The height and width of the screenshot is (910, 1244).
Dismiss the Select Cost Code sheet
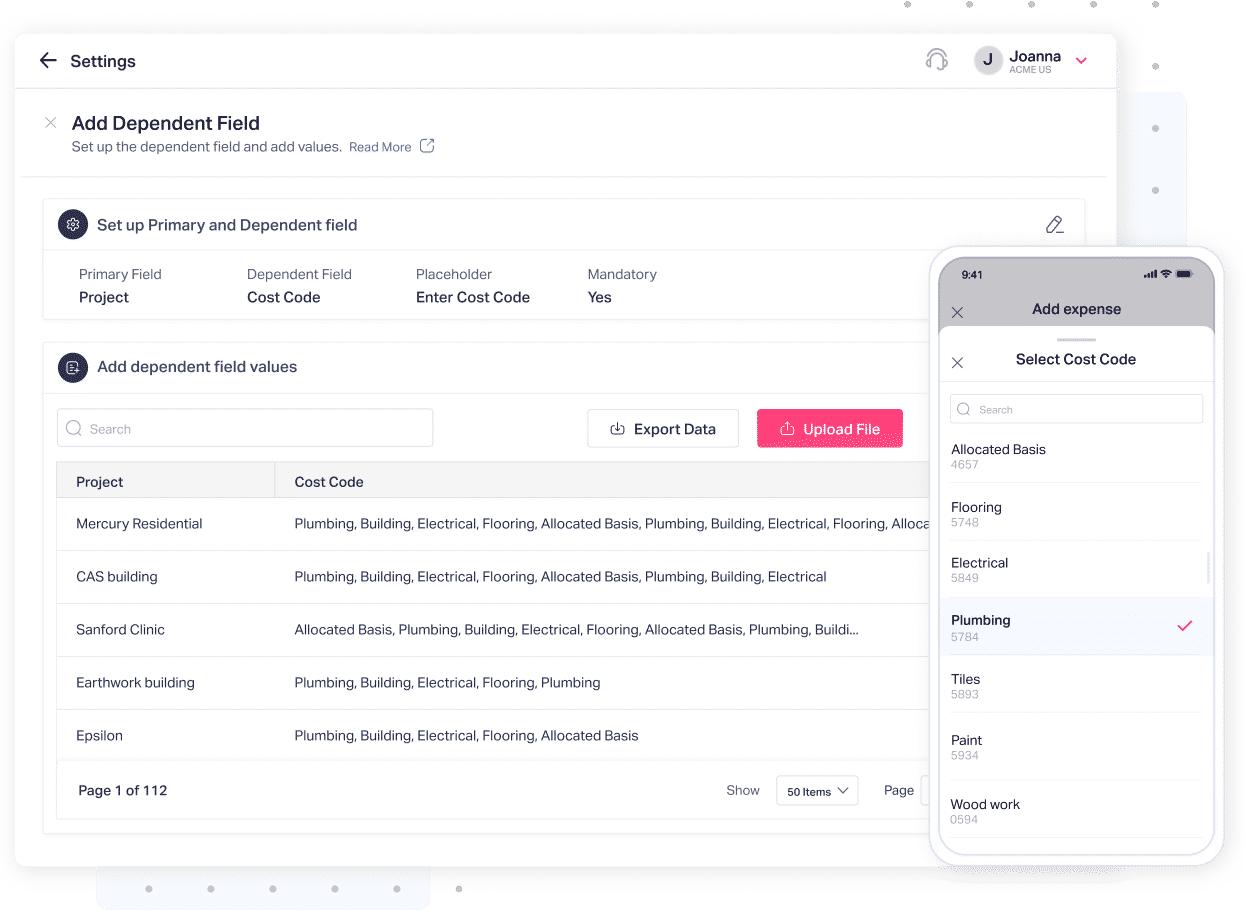point(958,362)
